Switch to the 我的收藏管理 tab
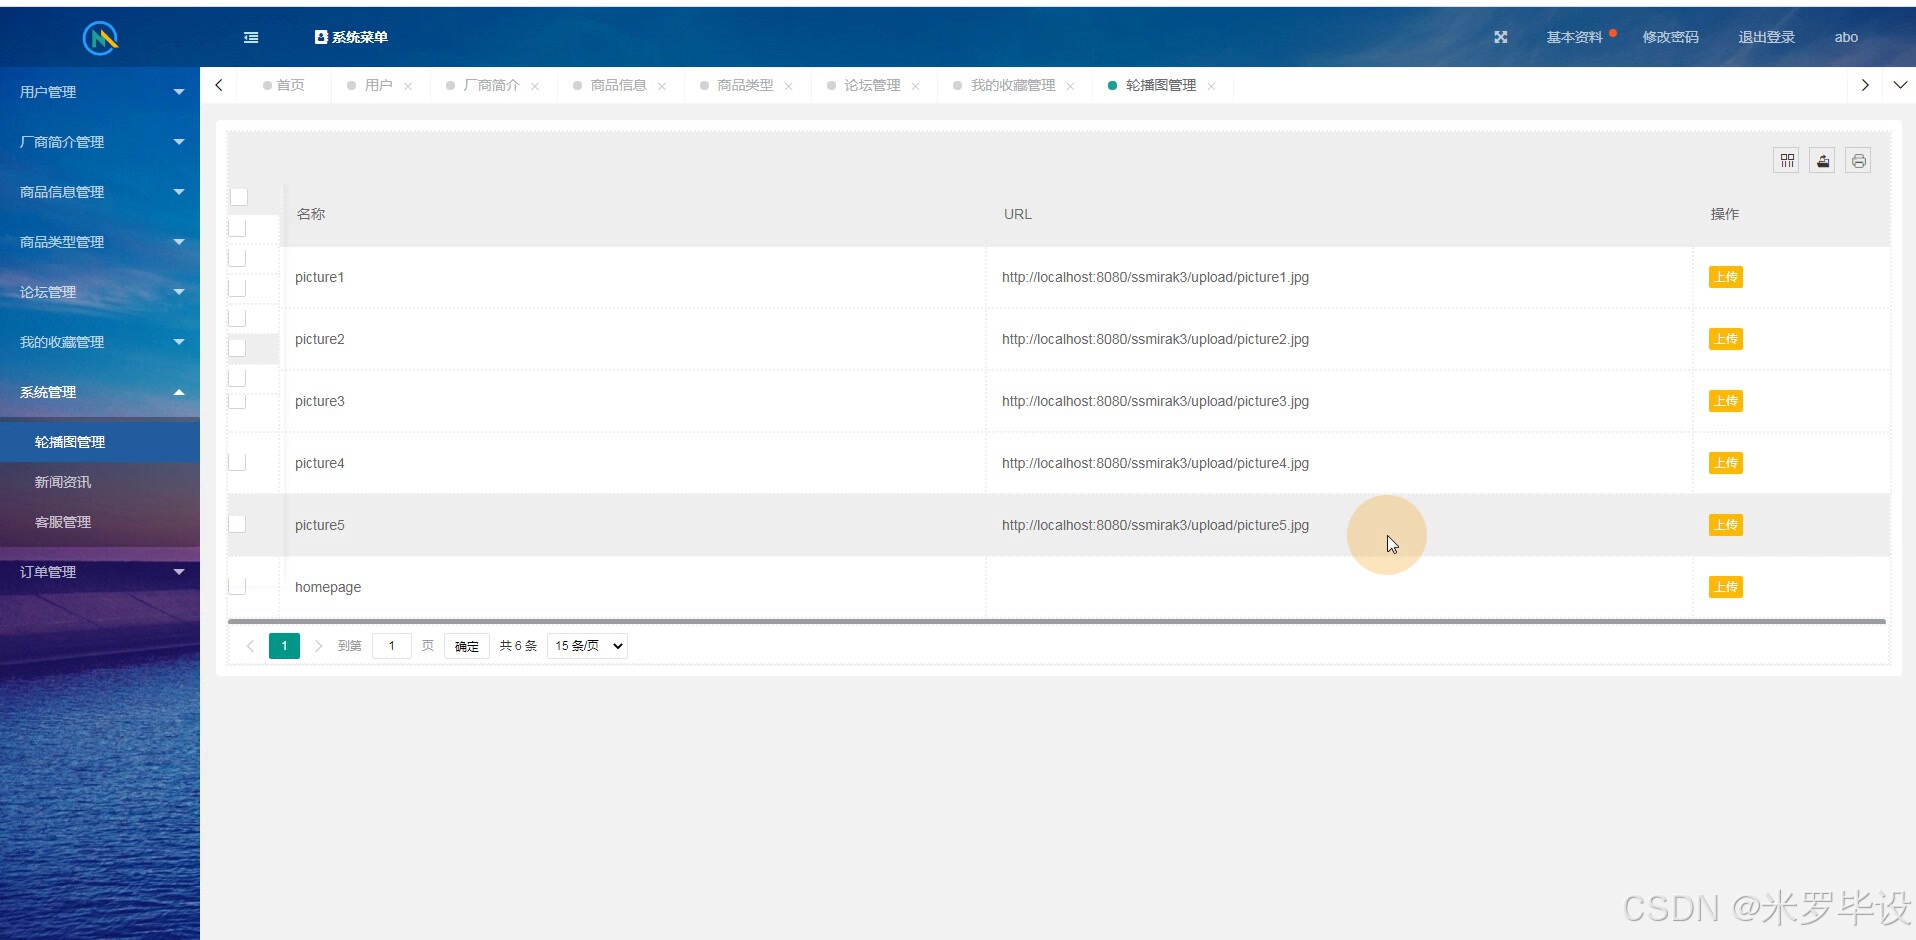Screen dimensions: 1916x940 pos(1012,85)
